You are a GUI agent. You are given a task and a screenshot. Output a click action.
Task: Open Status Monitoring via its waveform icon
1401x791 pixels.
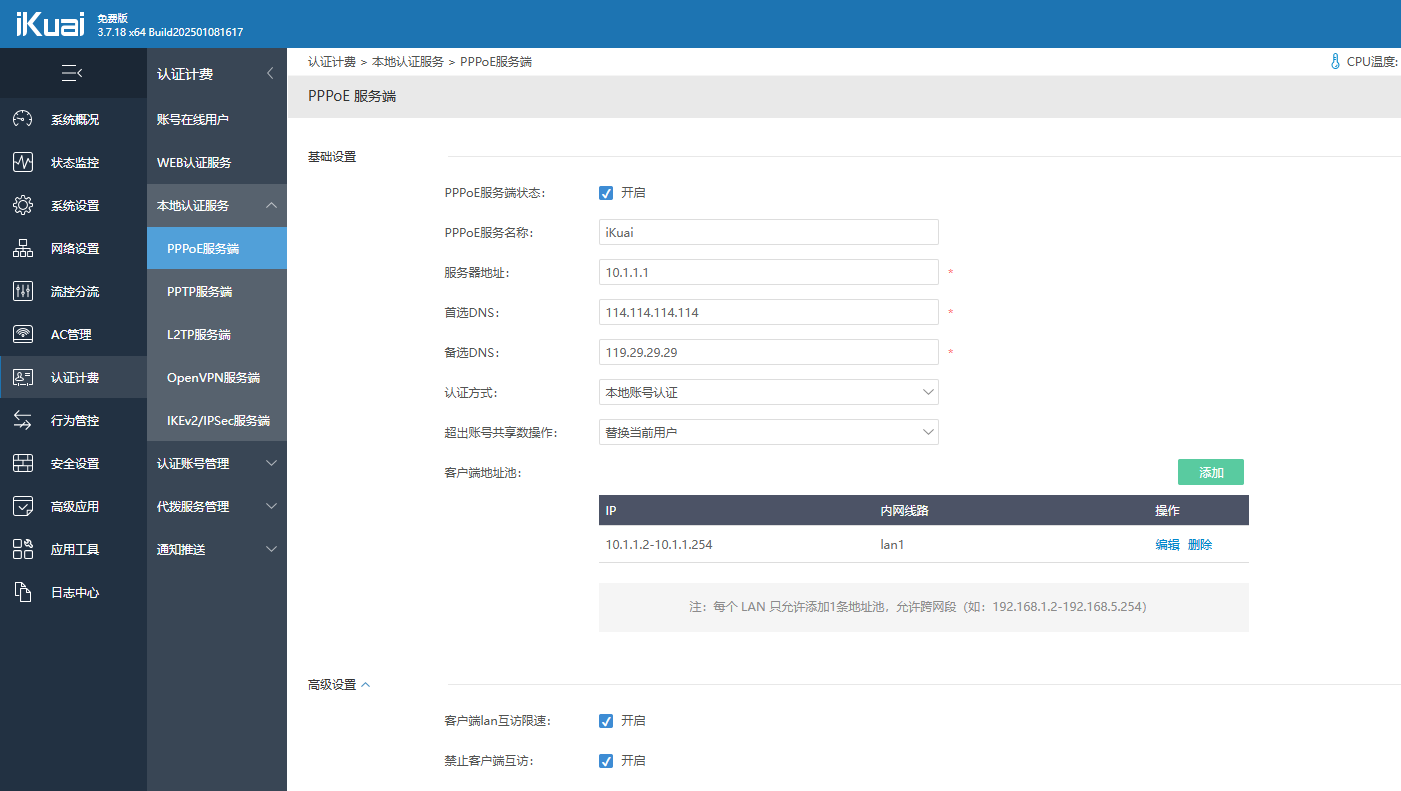coord(23,163)
